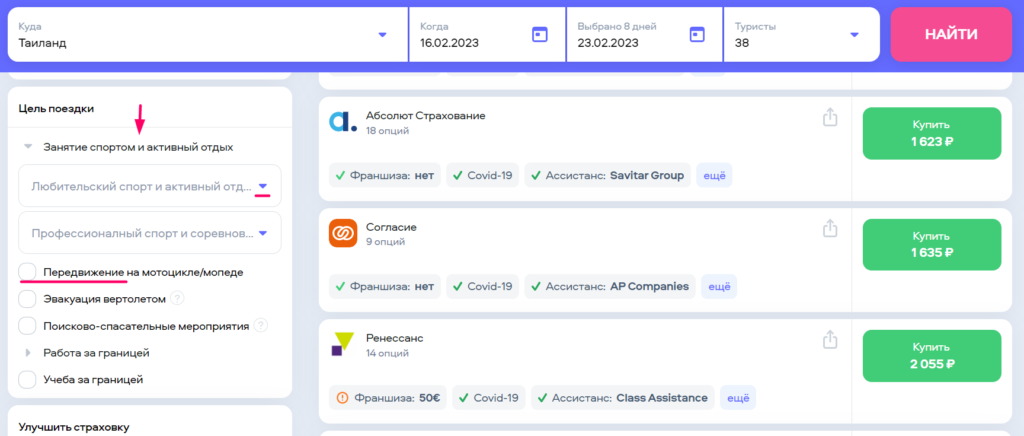1024x436 pixels.
Task: Click the calendar icon in Когда field
Action: (540, 34)
